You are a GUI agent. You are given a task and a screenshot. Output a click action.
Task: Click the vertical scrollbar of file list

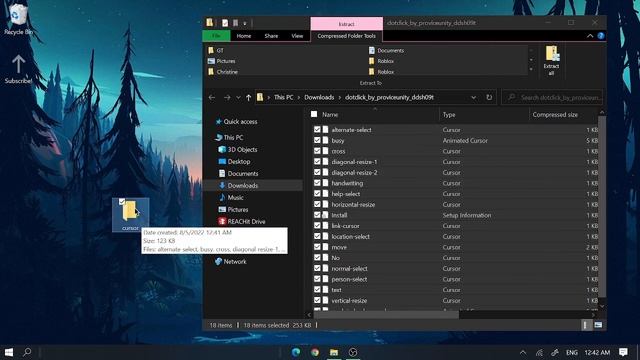[x=602, y=206]
